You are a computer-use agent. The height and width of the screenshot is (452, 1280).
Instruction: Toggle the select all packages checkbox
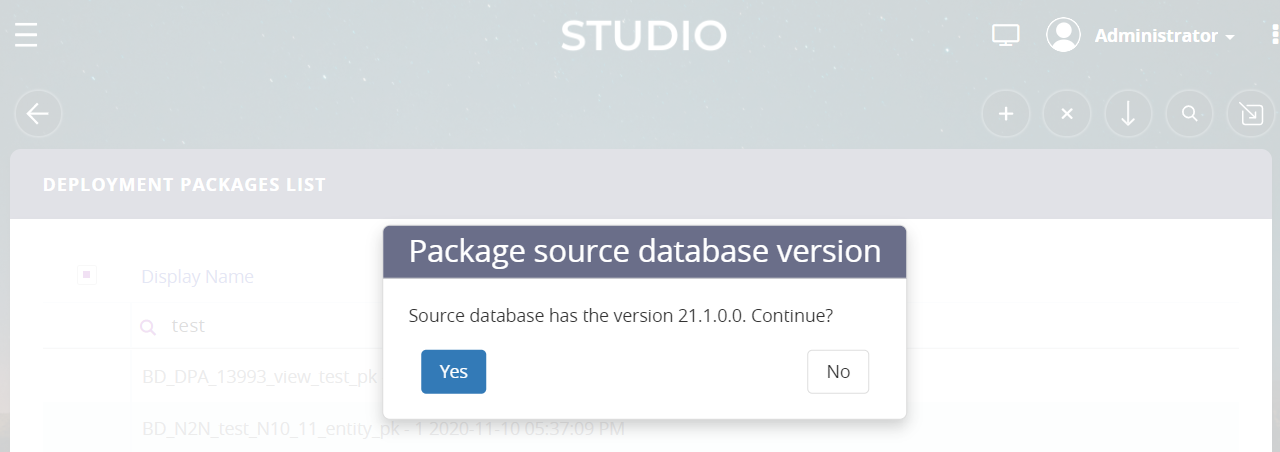click(x=87, y=275)
